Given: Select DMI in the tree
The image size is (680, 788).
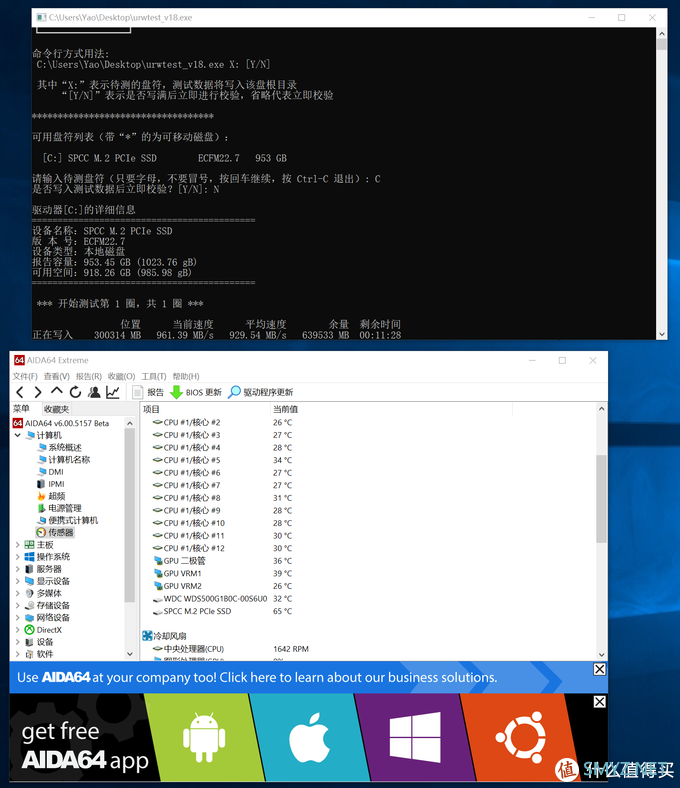Looking at the screenshot, I should click(x=56, y=472).
